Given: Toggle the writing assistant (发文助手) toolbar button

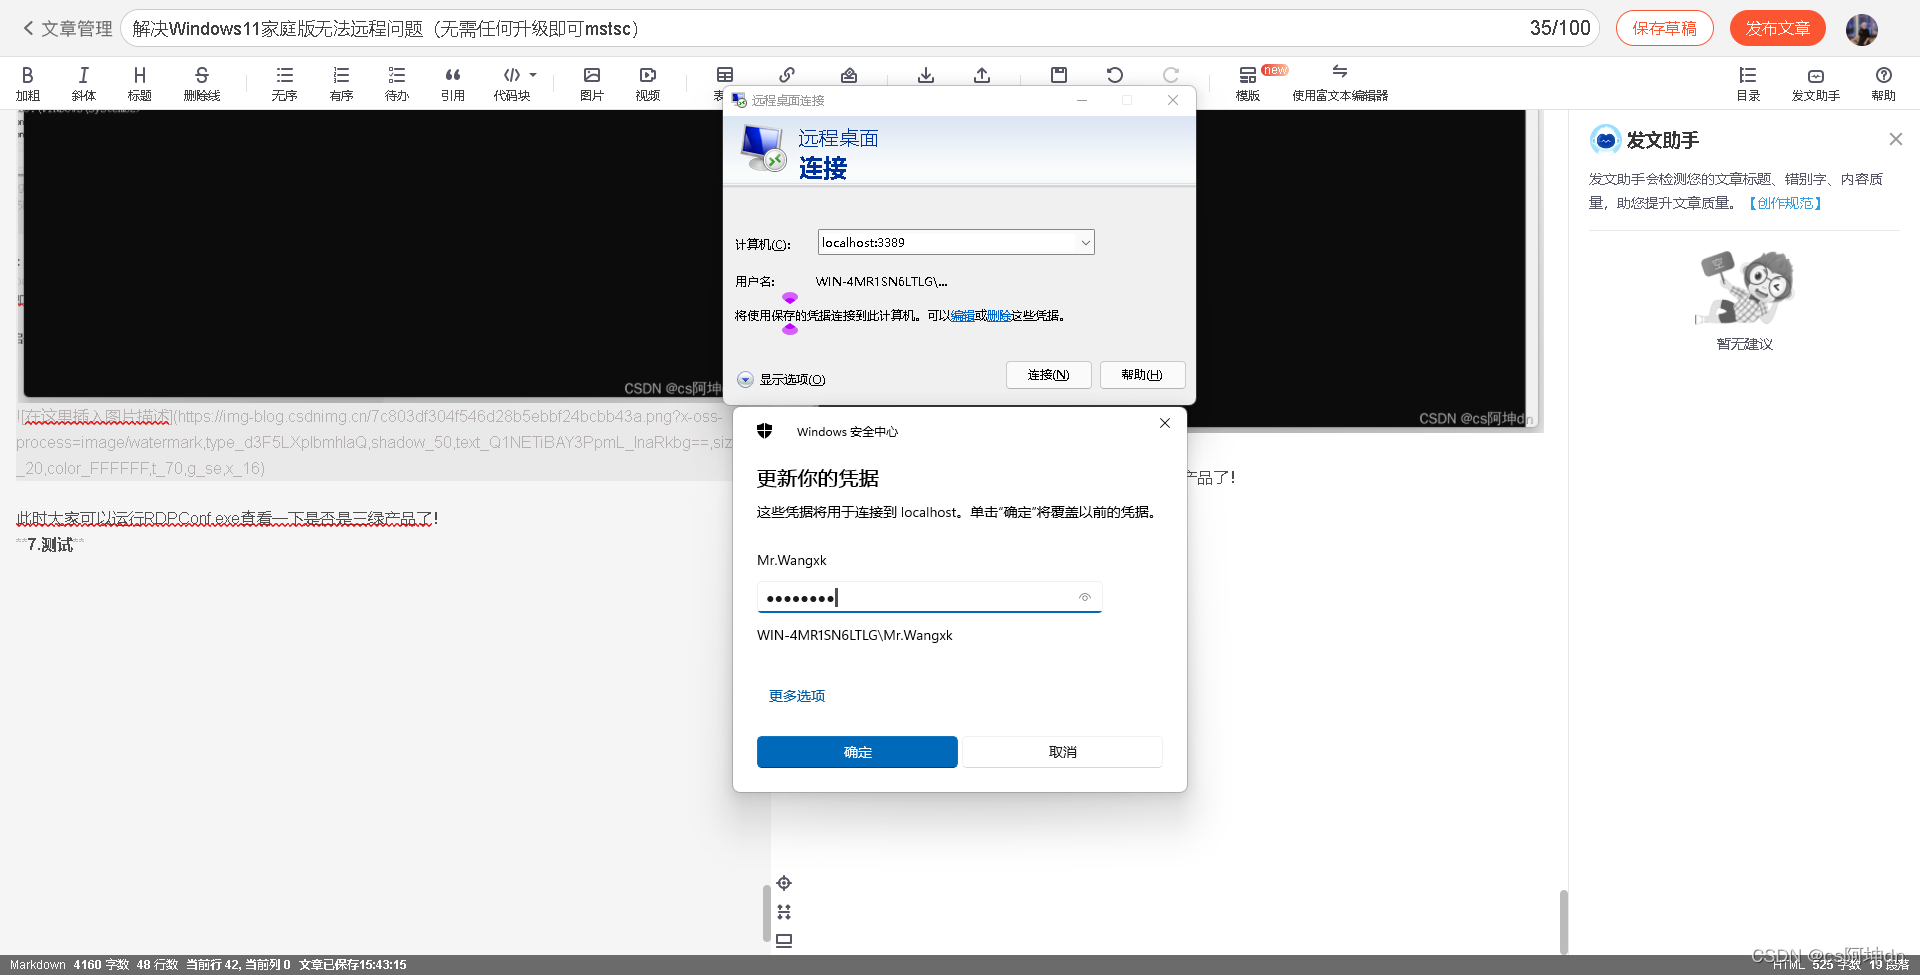Looking at the screenshot, I should click(1816, 83).
